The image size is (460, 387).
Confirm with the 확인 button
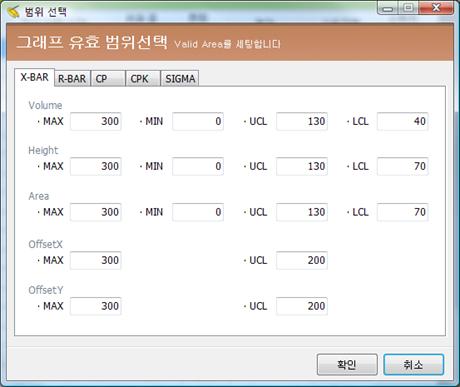click(x=347, y=365)
